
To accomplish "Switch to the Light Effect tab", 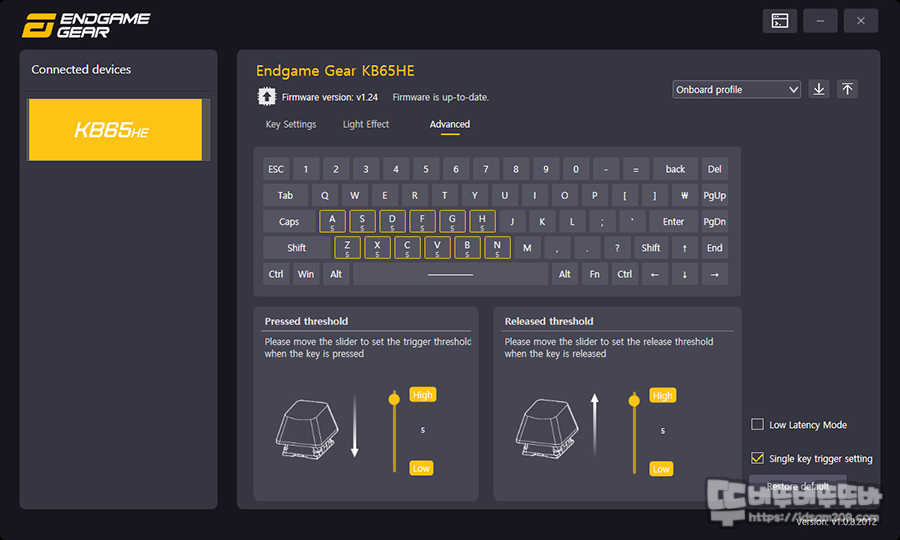I will [x=366, y=124].
